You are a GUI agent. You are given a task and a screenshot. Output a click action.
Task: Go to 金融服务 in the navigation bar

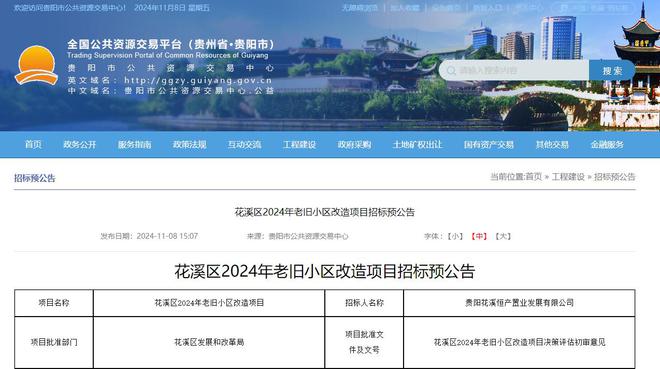tap(607, 144)
